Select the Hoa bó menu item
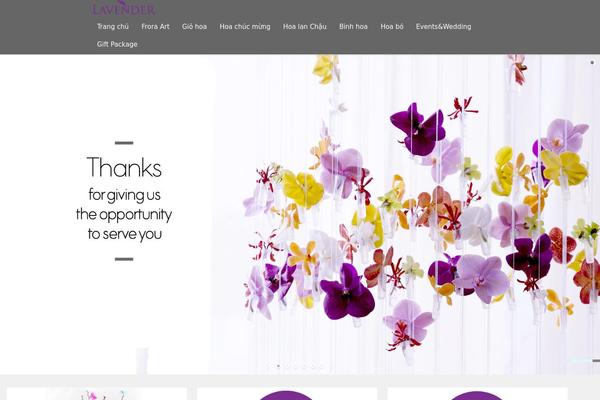Viewport: 600px width, 400px height. click(x=392, y=26)
